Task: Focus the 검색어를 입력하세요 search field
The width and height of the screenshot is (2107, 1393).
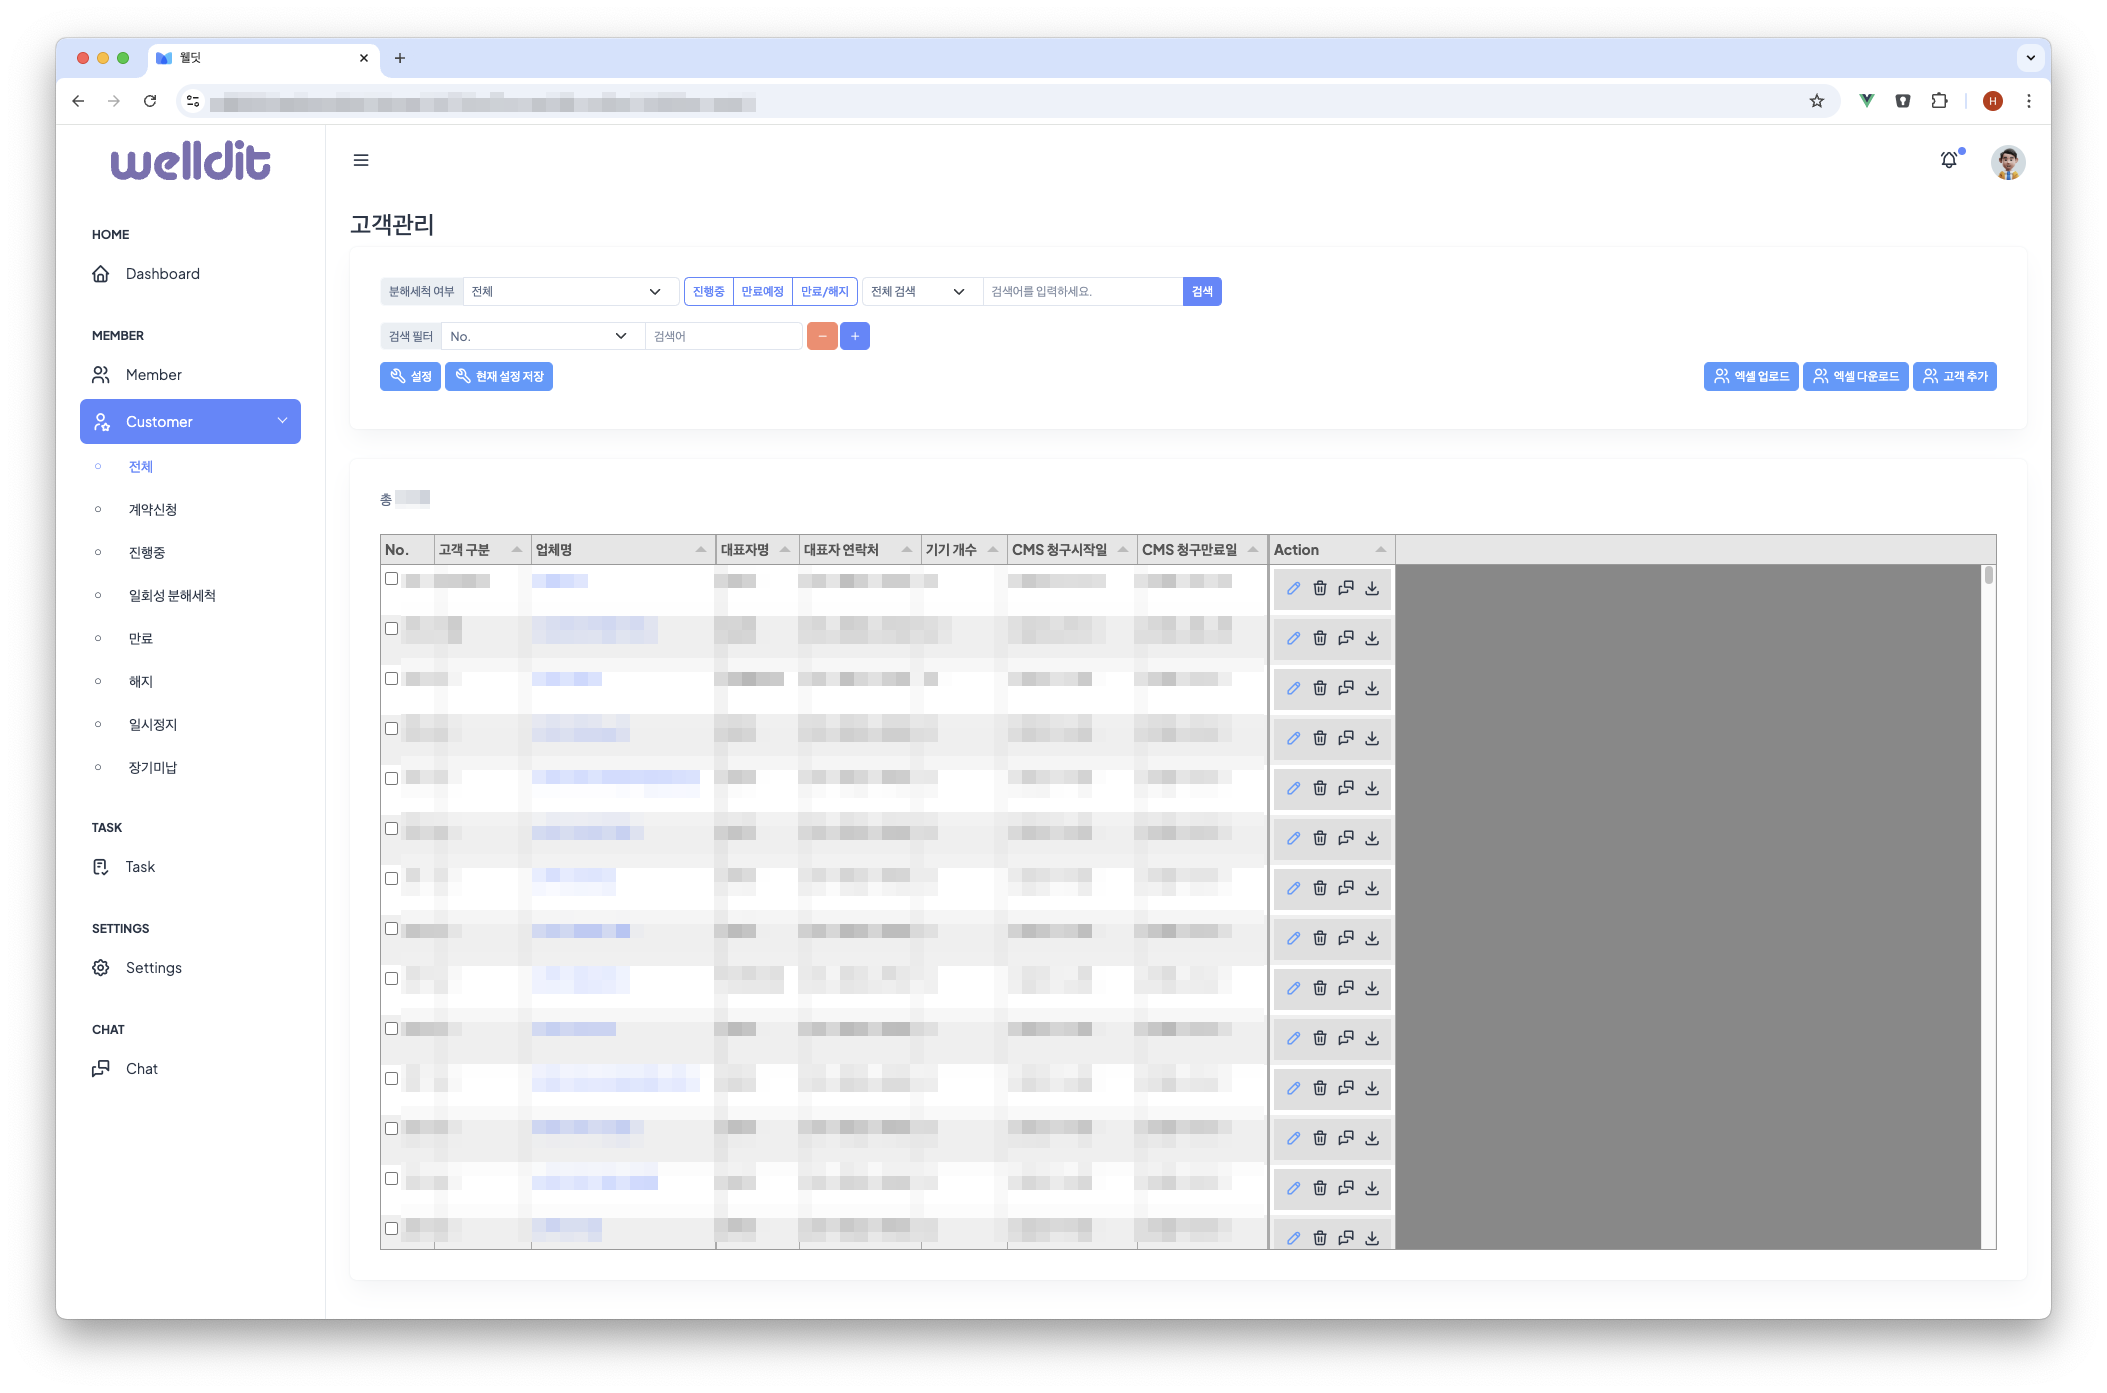Action: point(1083,291)
